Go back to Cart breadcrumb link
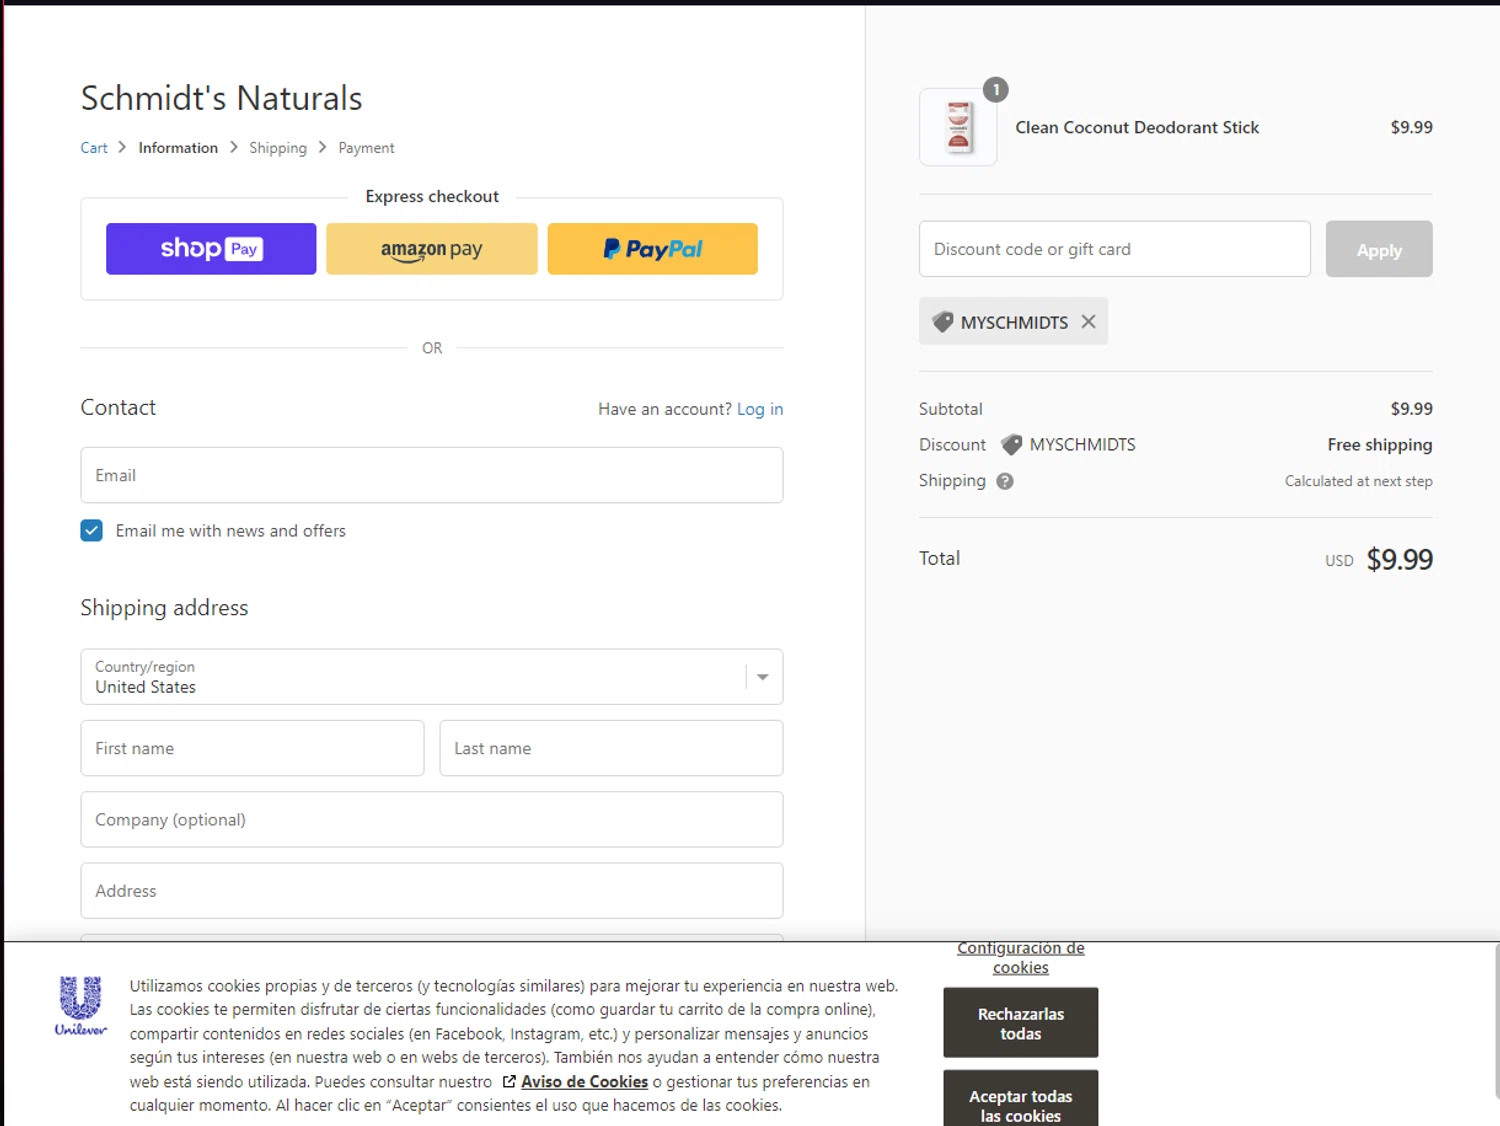Viewport: 1500px width, 1126px height. [94, 148]
